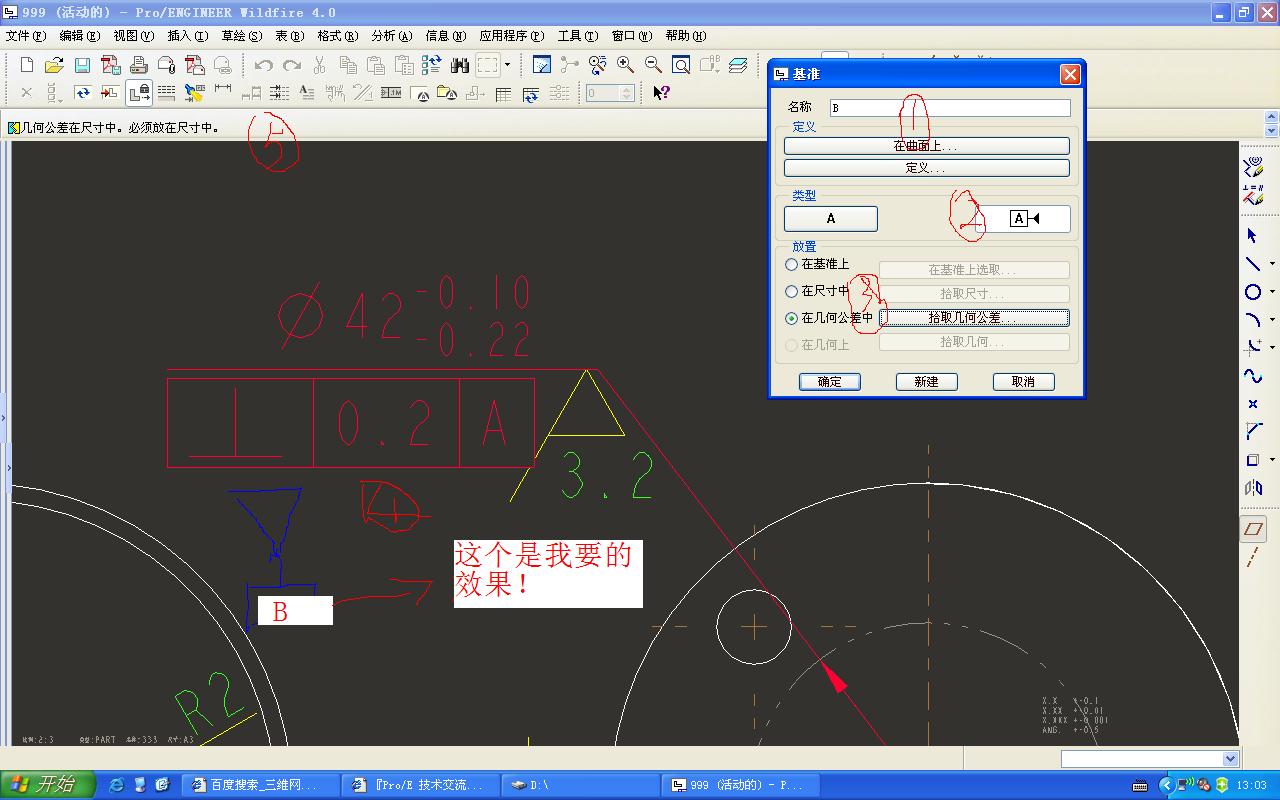Cancel the datum dialog with 取消
This screenshot has width=1280, height=800.
tap(1023, 382)
